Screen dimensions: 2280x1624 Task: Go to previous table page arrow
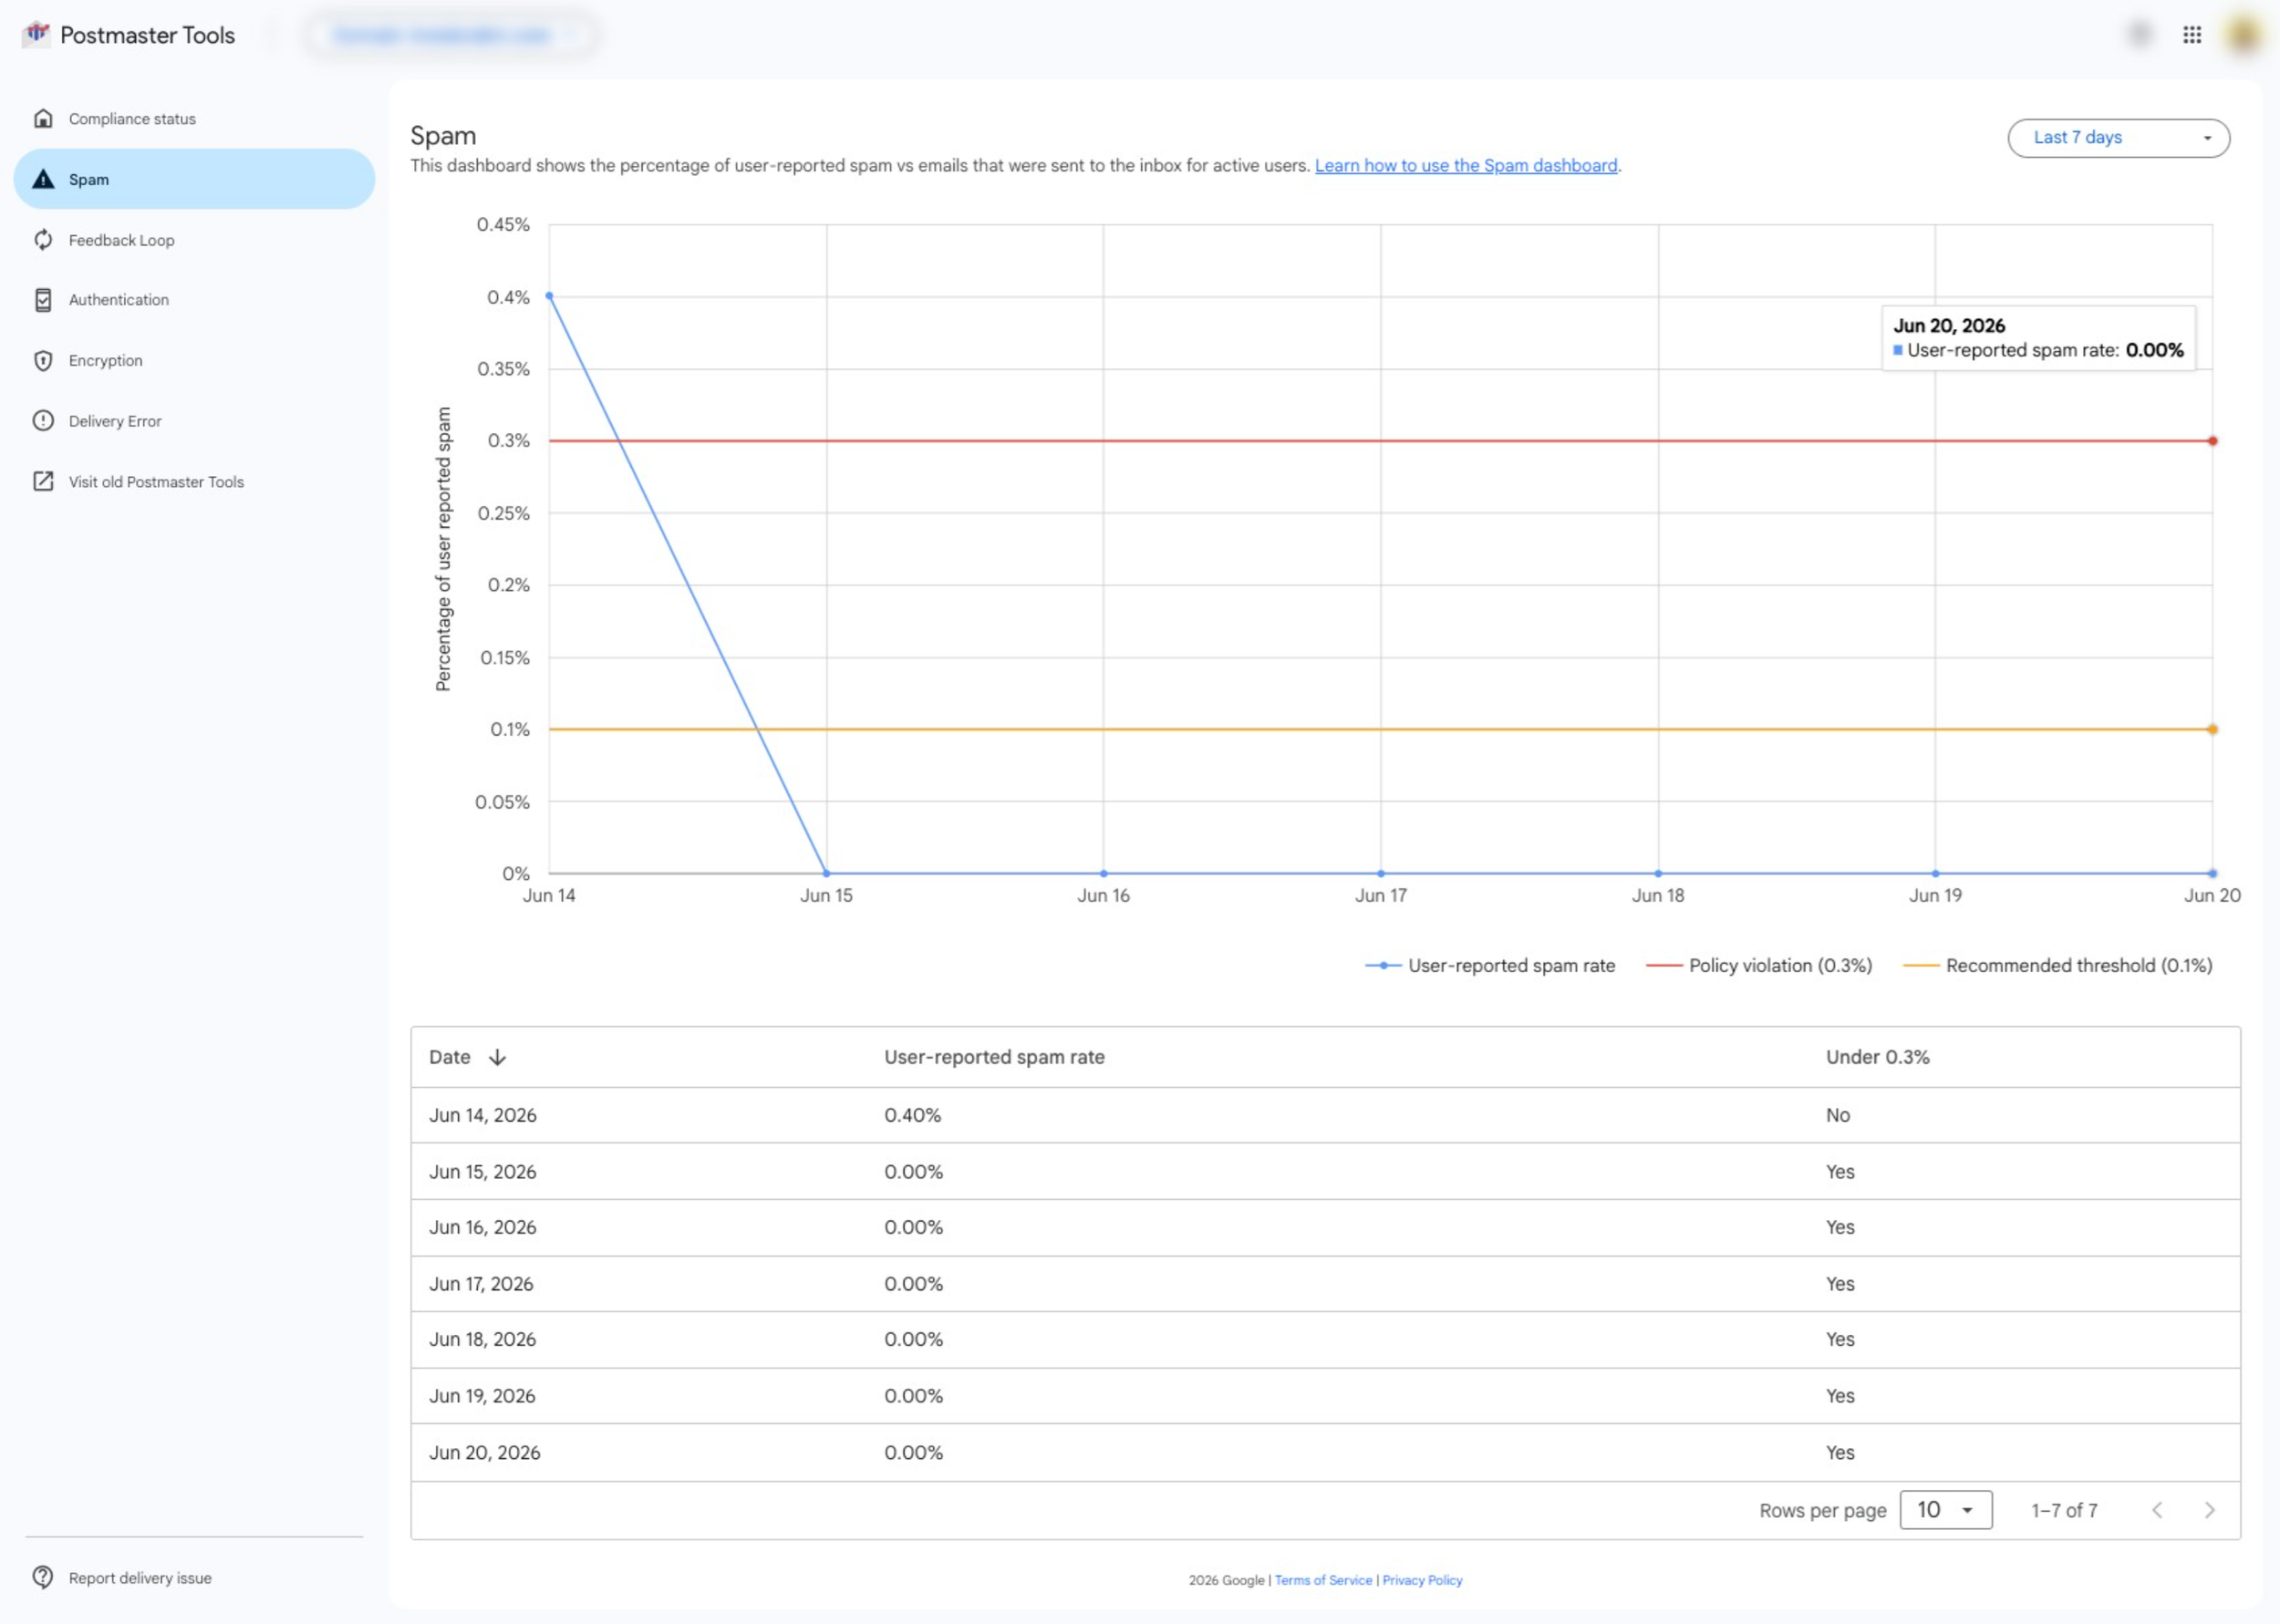click(2157, 1510)
